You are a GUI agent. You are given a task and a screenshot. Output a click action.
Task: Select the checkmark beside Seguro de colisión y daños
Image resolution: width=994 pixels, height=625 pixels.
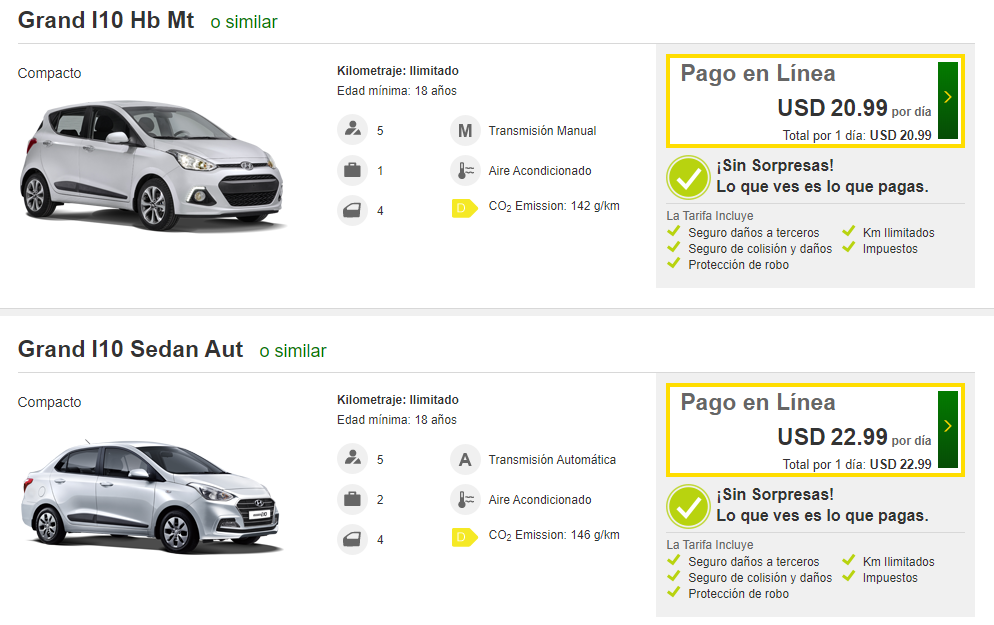674,248
